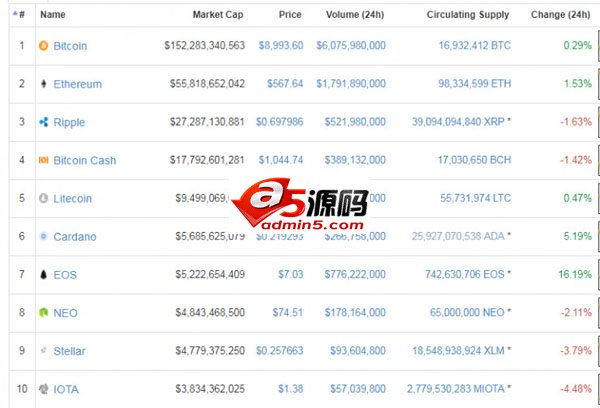The width and height of the screenshot is (600, 408).
Task: Open the Bitcoin Cash page link
Action: [85, 160]
